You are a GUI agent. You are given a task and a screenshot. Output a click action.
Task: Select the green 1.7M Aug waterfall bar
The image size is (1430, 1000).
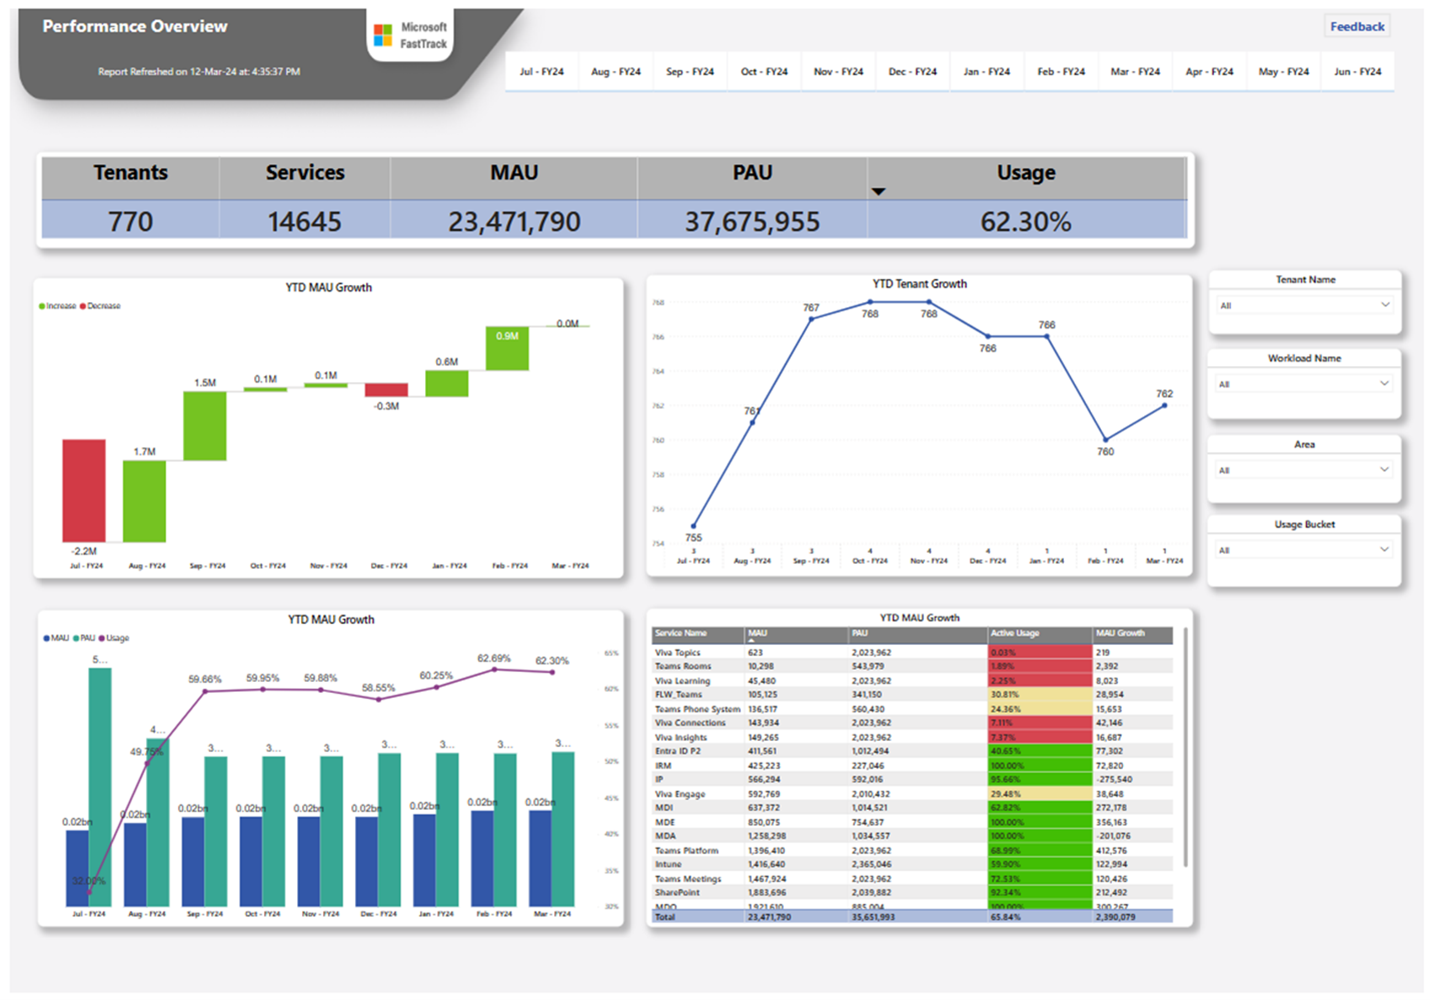click(x=144, y=501)
